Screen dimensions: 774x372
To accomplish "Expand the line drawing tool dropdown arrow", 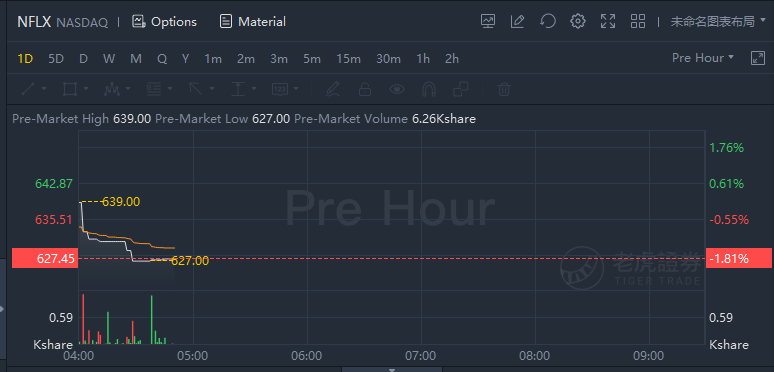I will 44,89.
